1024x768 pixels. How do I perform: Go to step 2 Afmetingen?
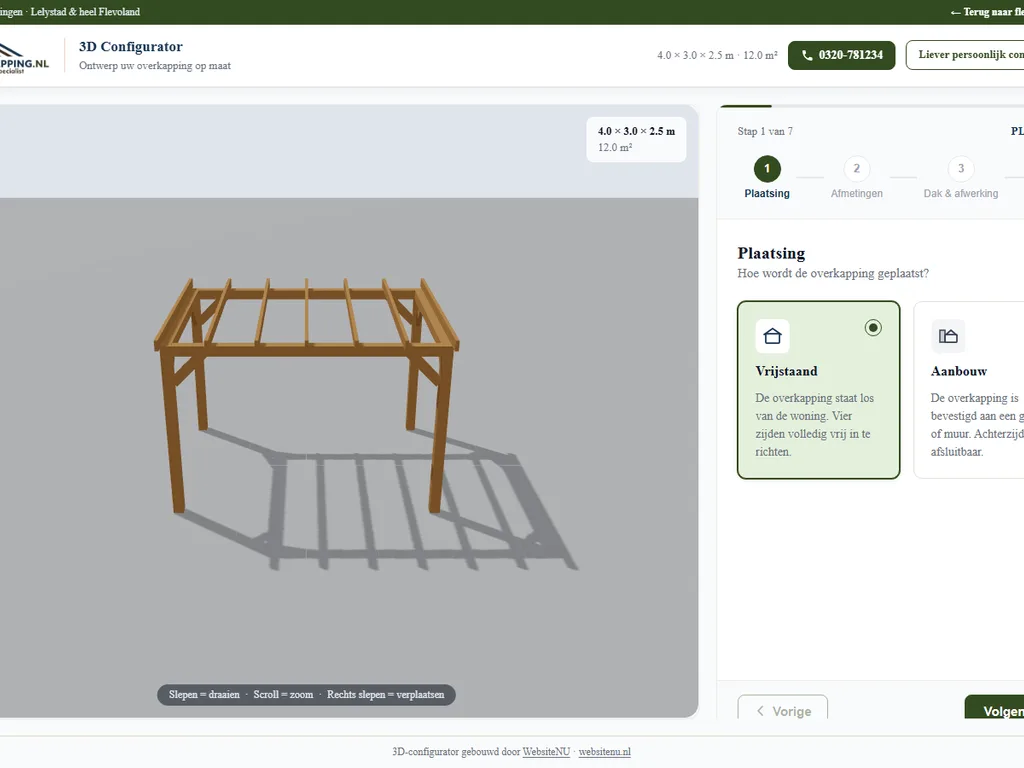click(856, 178)
